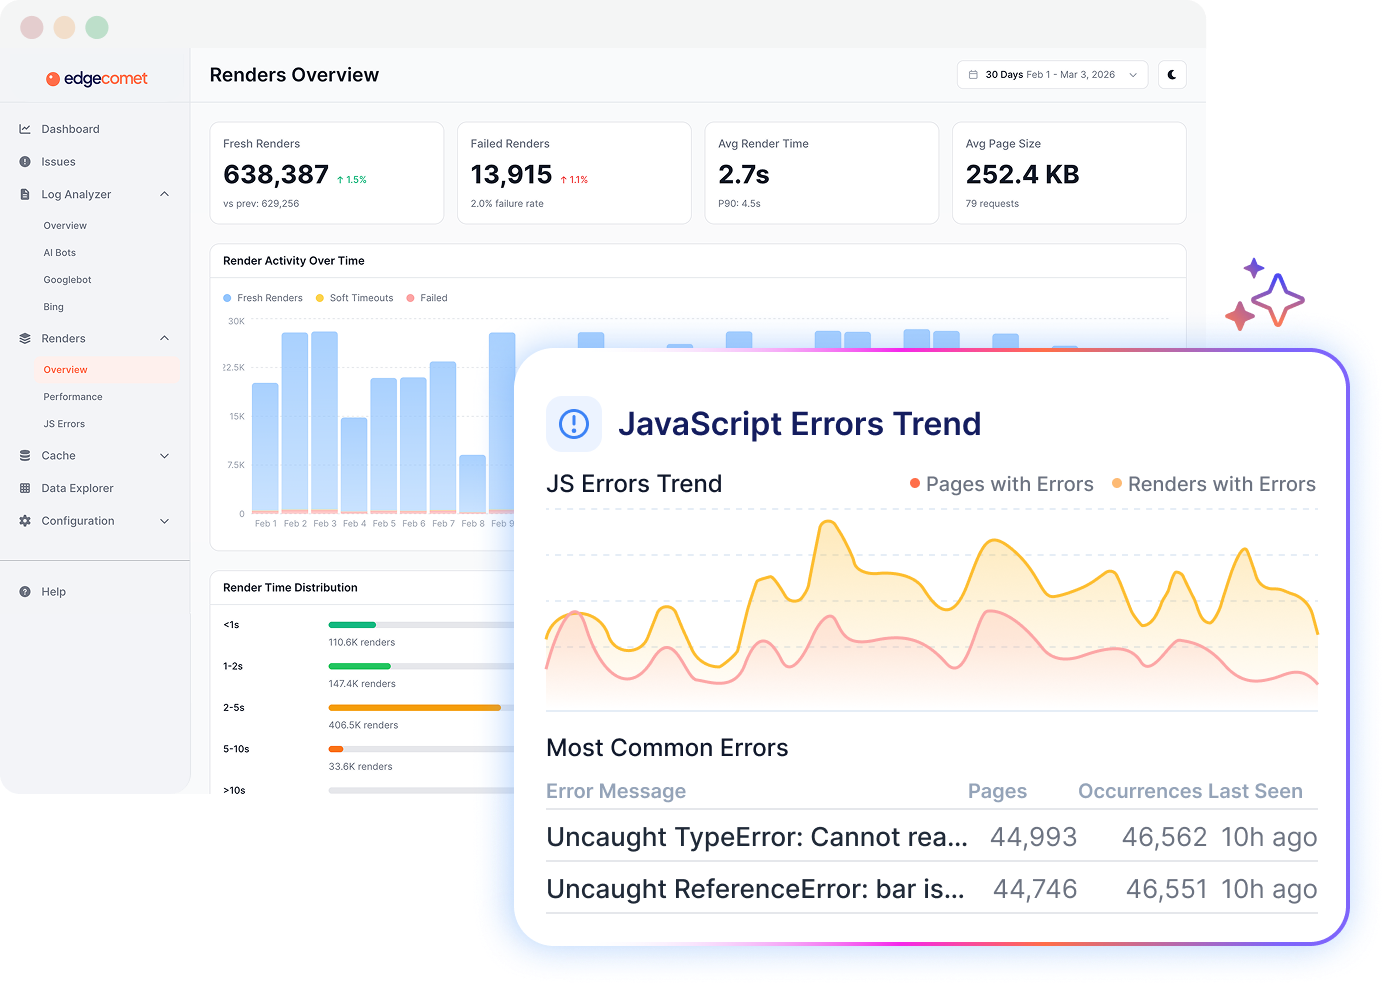Screen dimensions: 1386x994
Task: Toggle Failed legend series
Action: [427, 298]
